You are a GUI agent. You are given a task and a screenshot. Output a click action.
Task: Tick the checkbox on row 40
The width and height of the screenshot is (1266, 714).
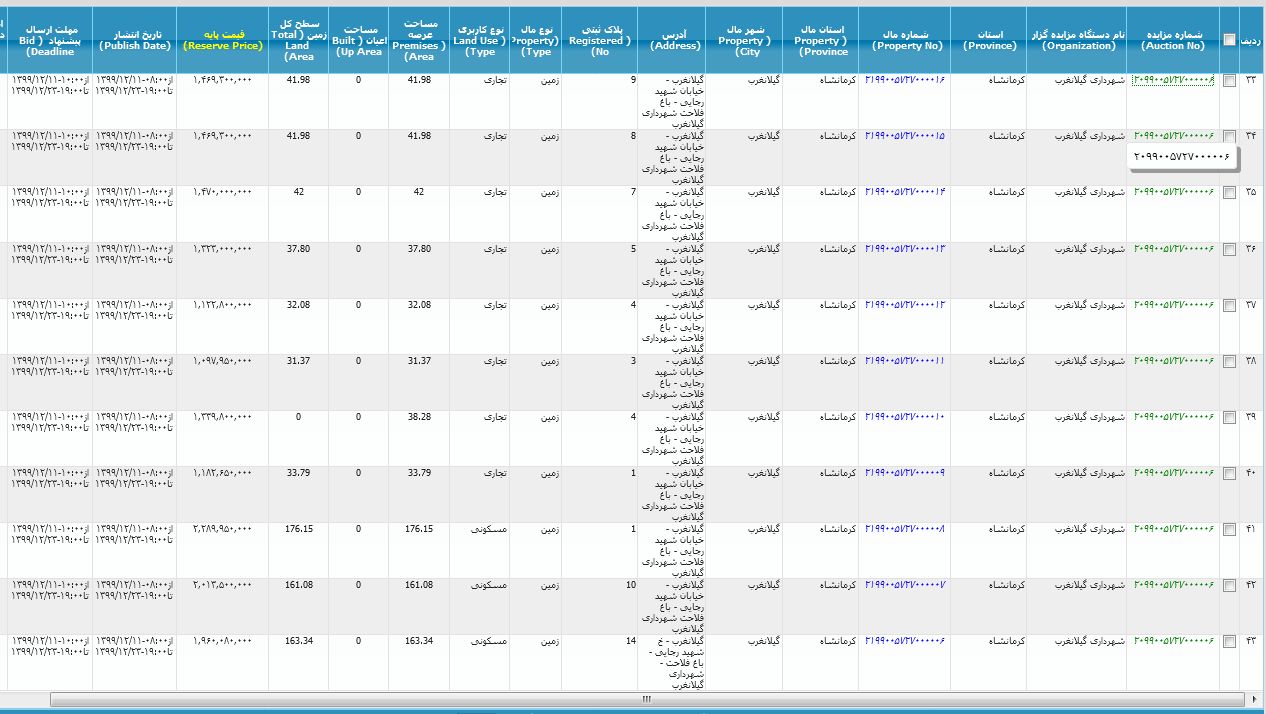click(1229, 474)
